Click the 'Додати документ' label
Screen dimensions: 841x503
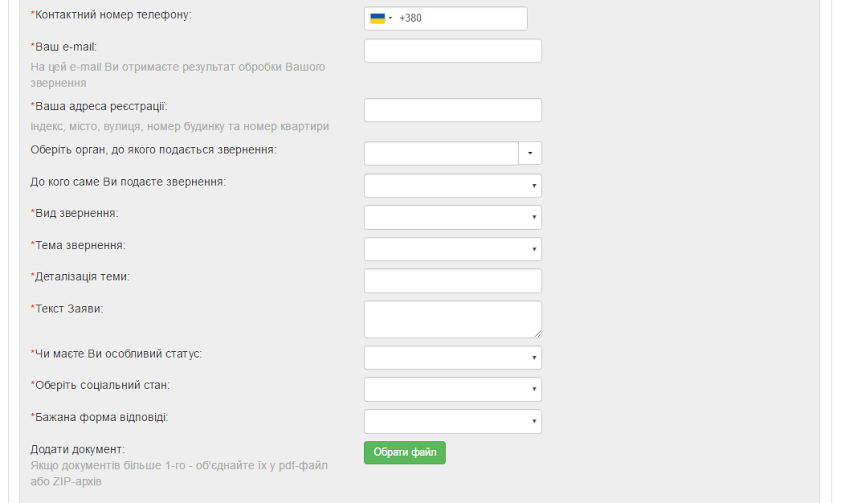[x=78, y=450]
